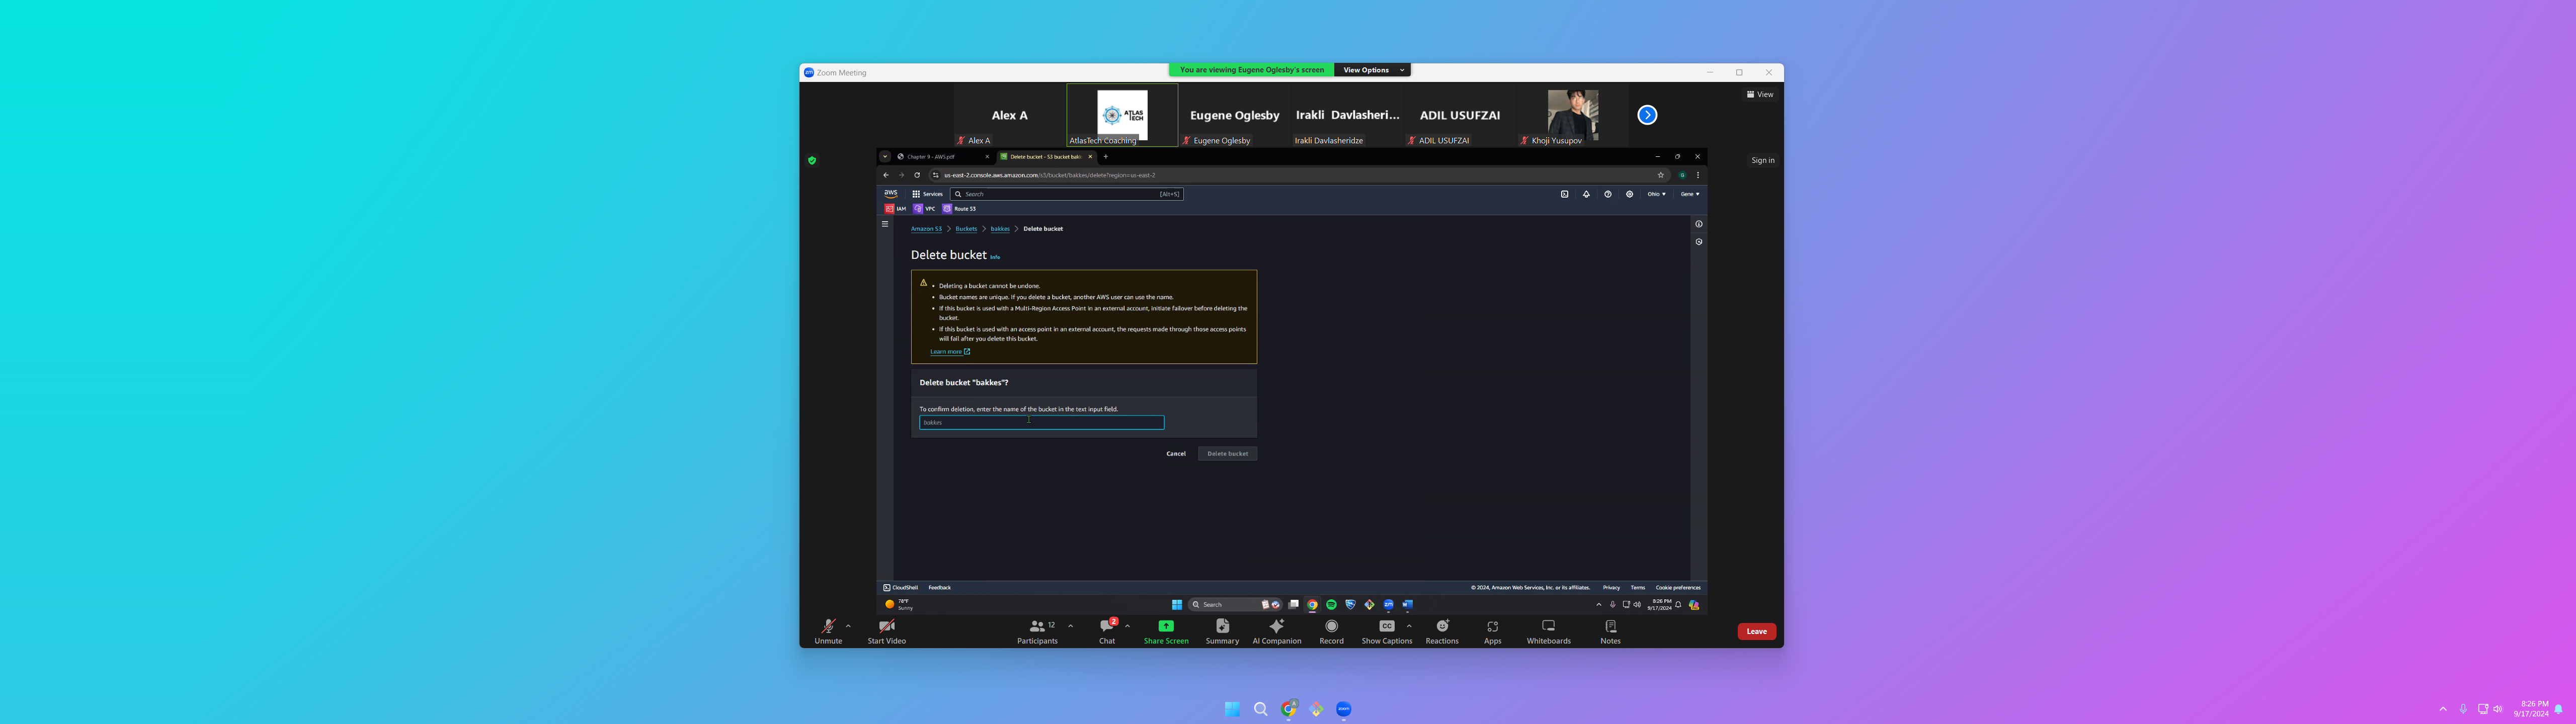Toggle Start Video camera button
Screen dimensions: 2576x724
click(x=886, y=627)
